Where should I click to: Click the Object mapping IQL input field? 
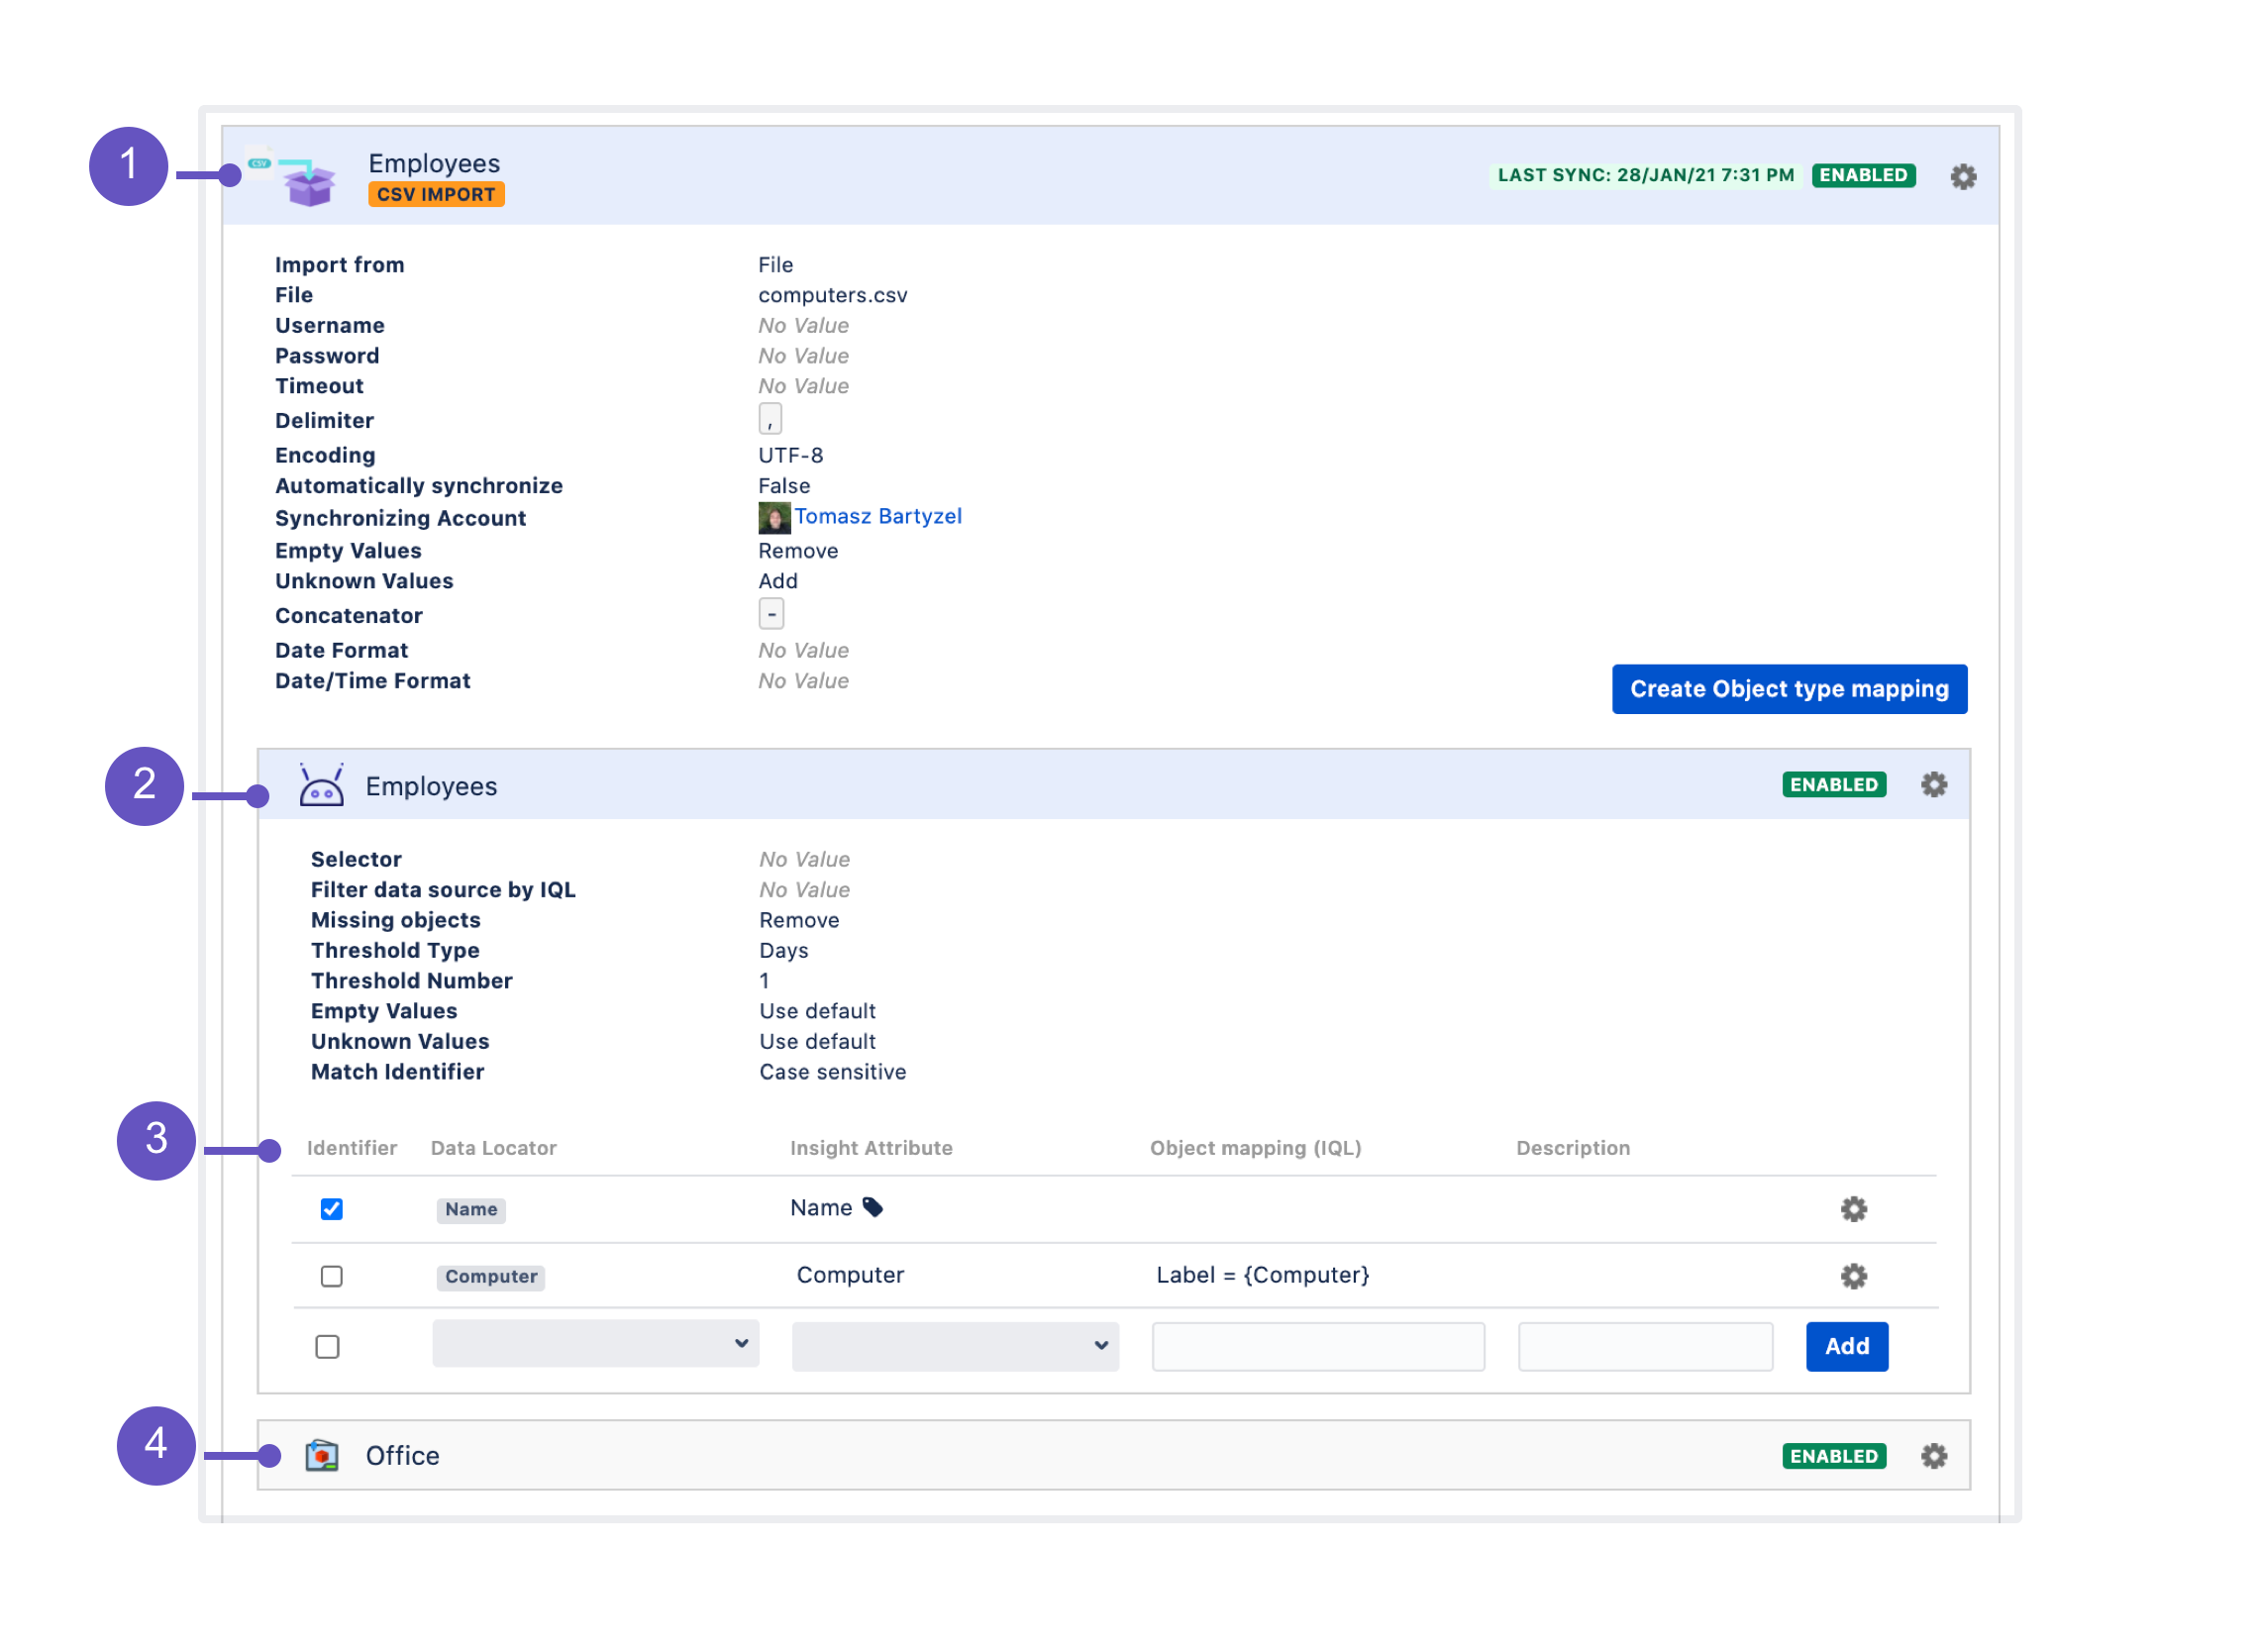click(x=1317, y=1347)
